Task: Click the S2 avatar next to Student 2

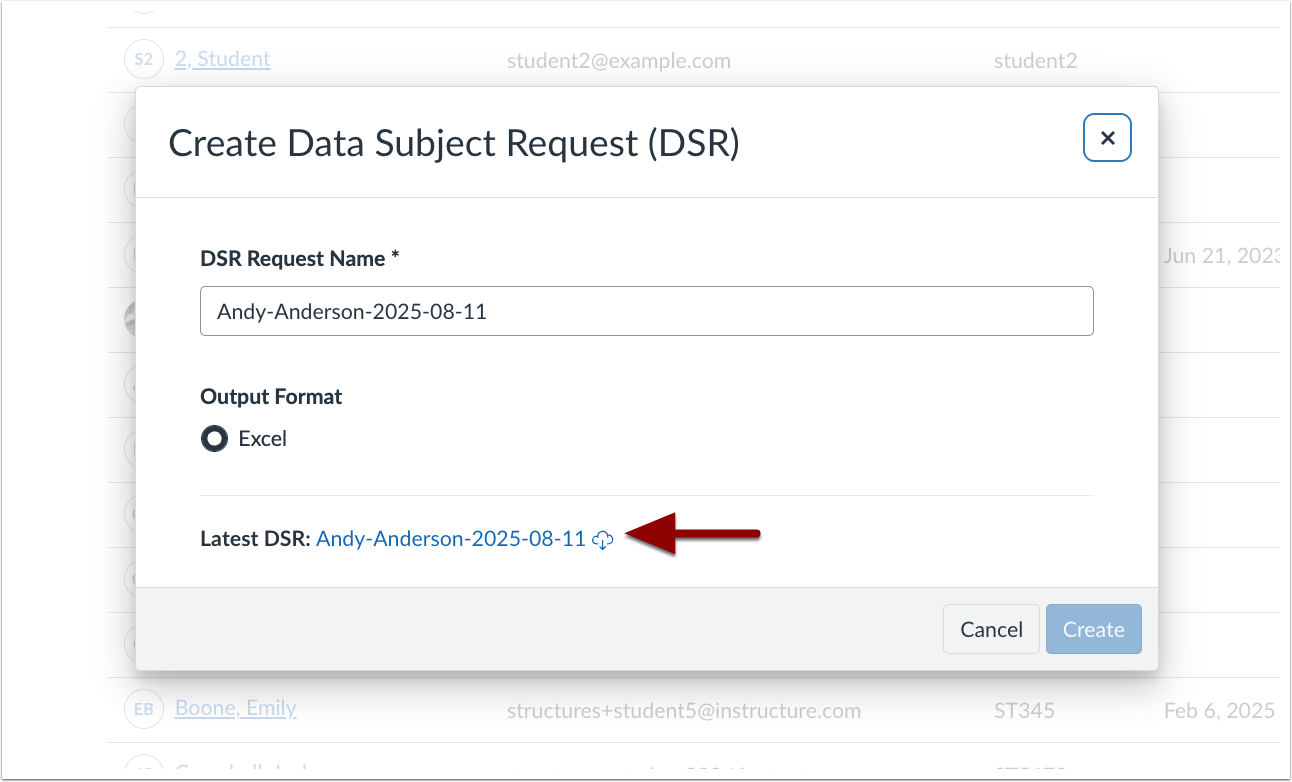Action: pos(143,58)
